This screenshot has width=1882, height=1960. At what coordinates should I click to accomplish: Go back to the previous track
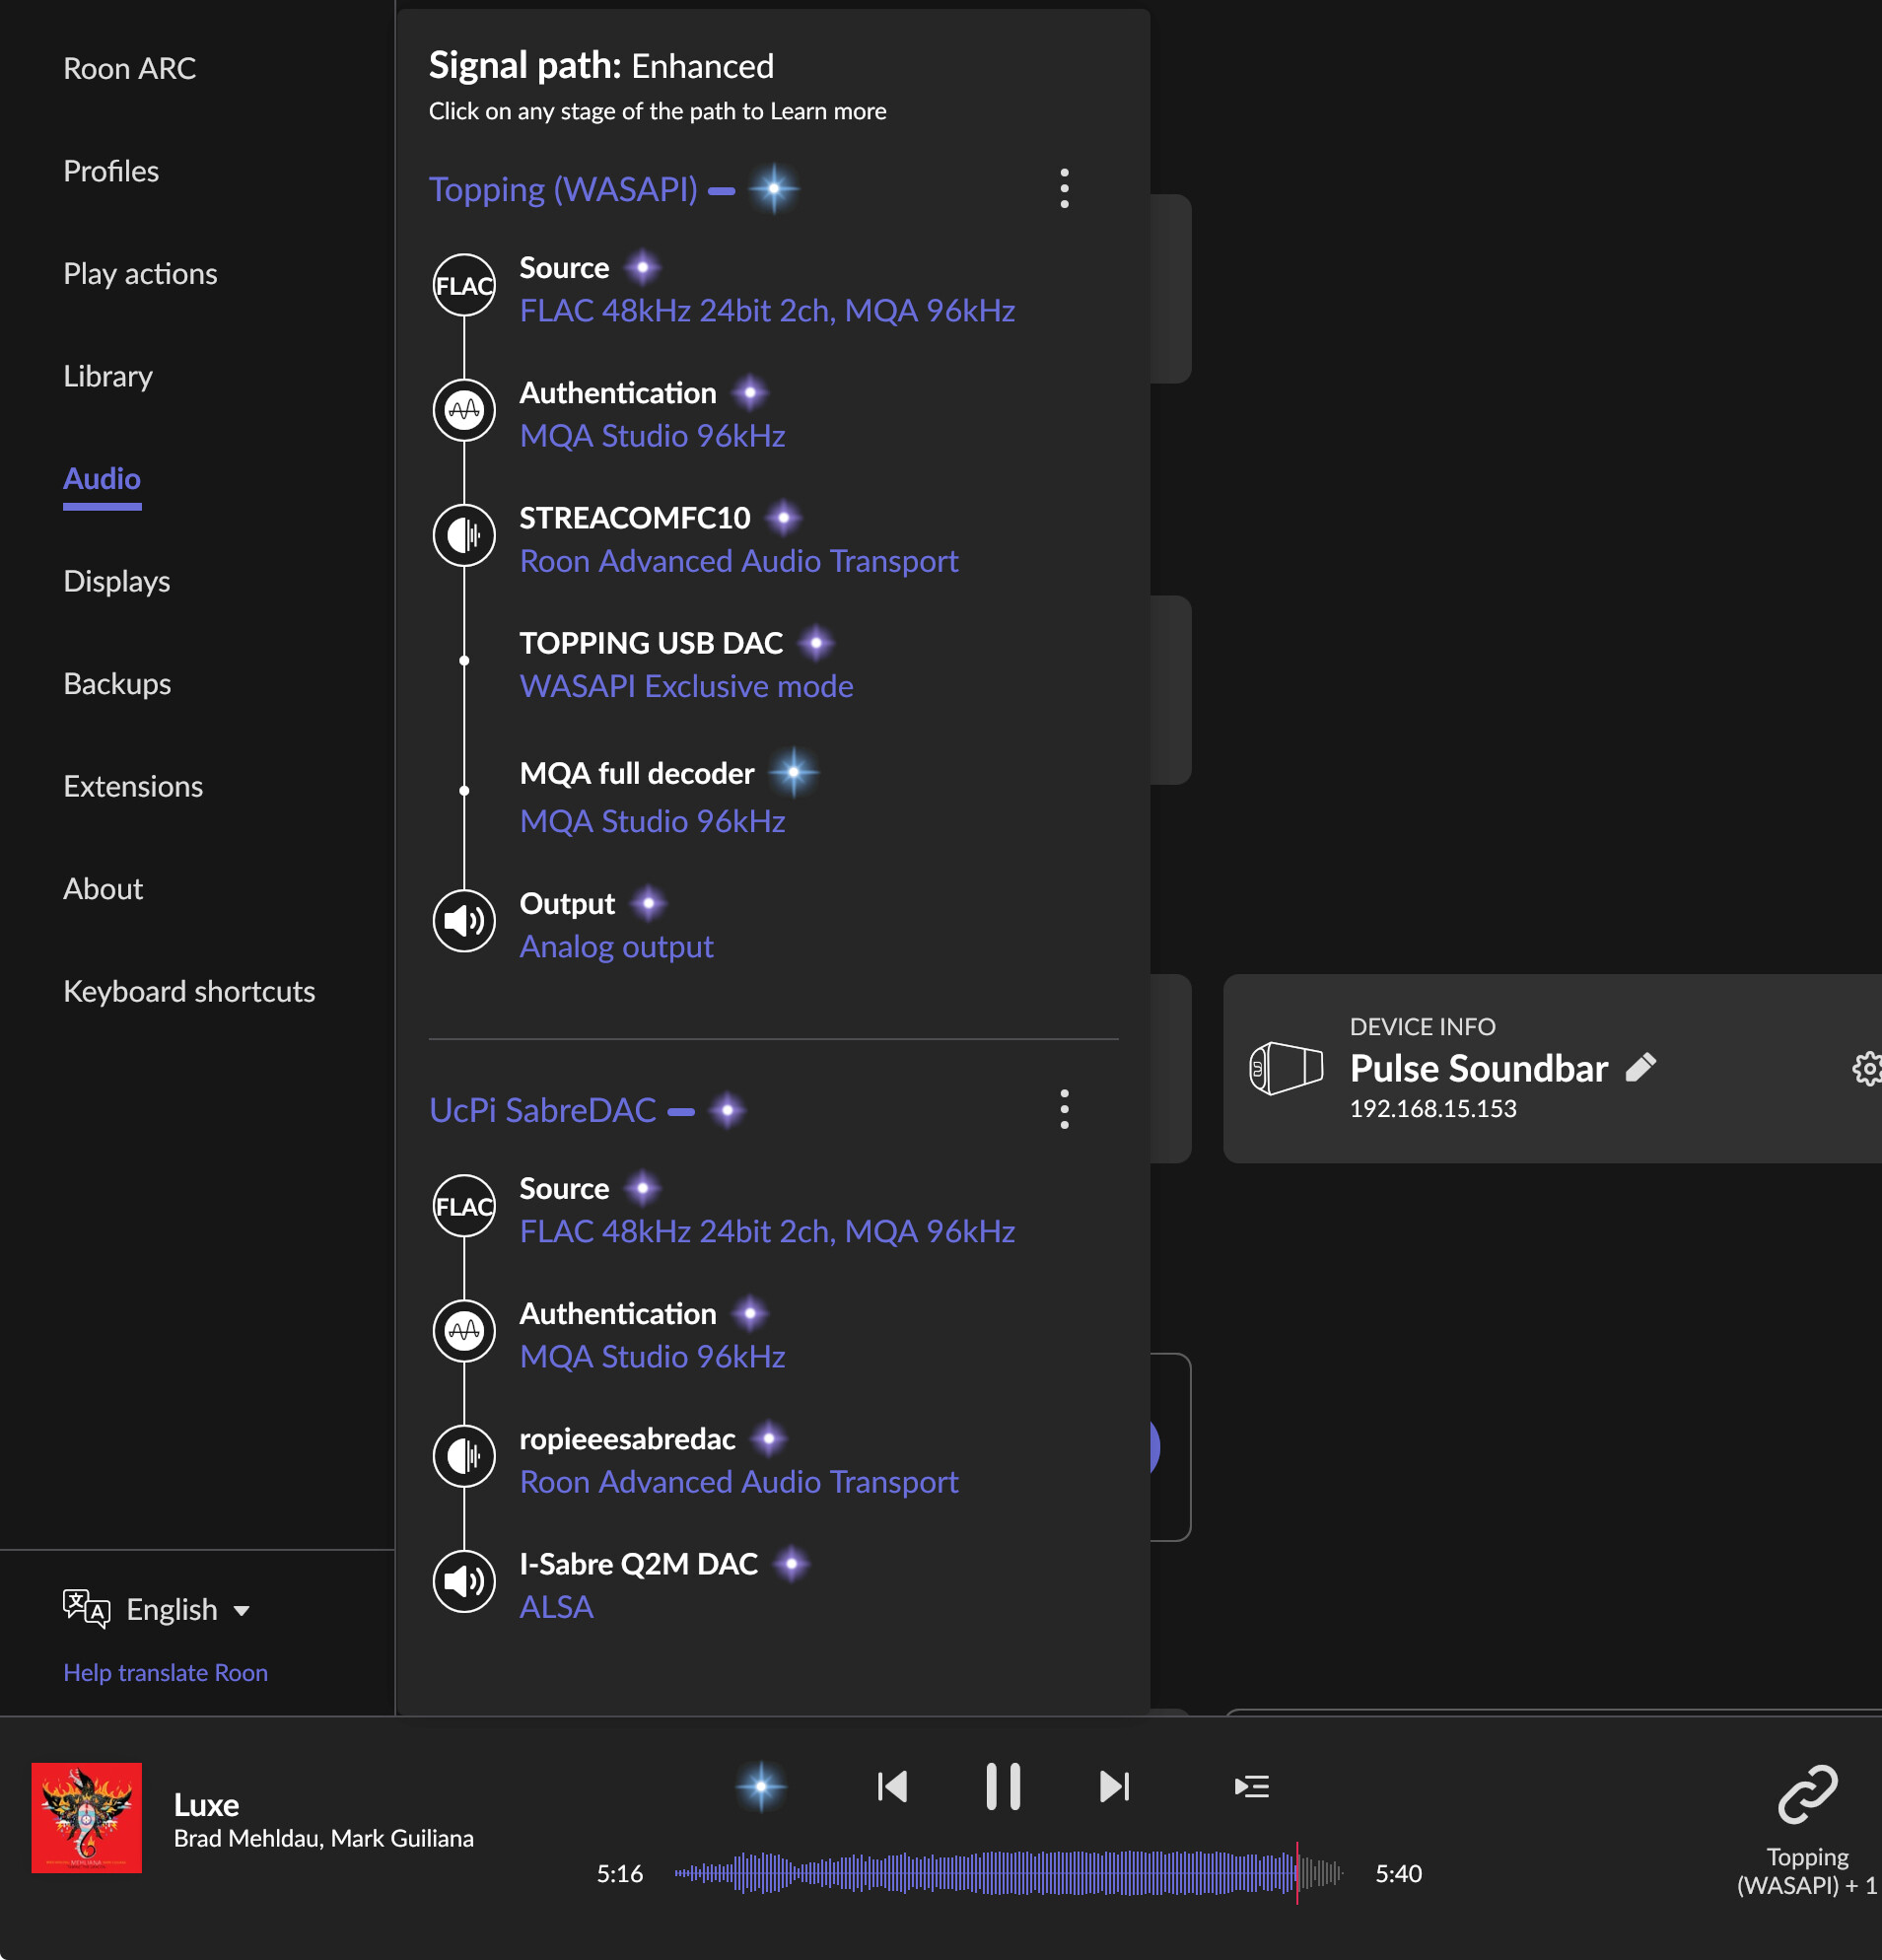coord(892,1786)
